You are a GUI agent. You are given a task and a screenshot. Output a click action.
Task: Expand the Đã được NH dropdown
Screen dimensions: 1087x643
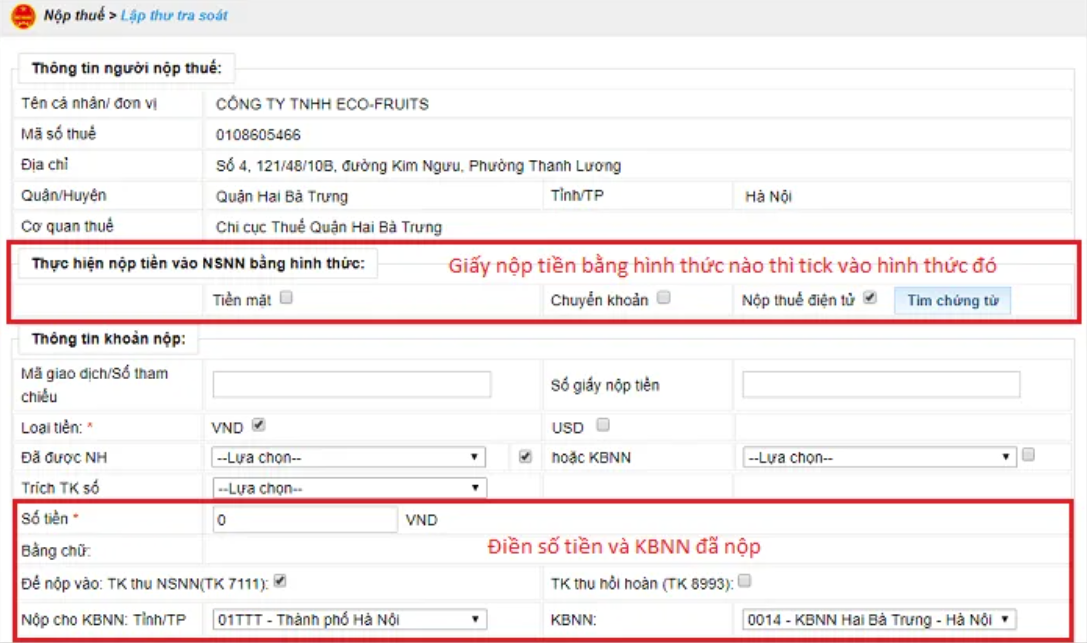pyautogui.click(x=349, y=457)
